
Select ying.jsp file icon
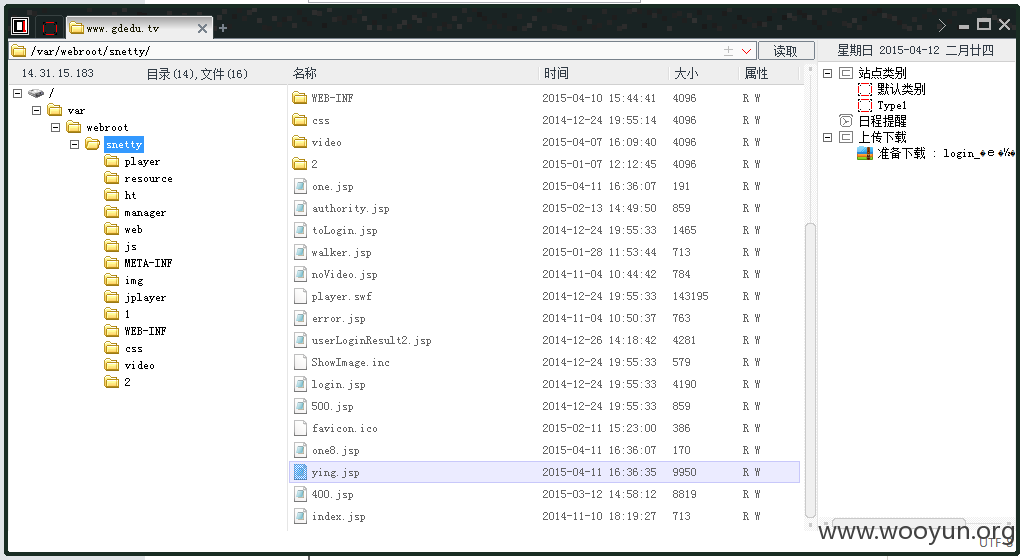pos(300,472)
